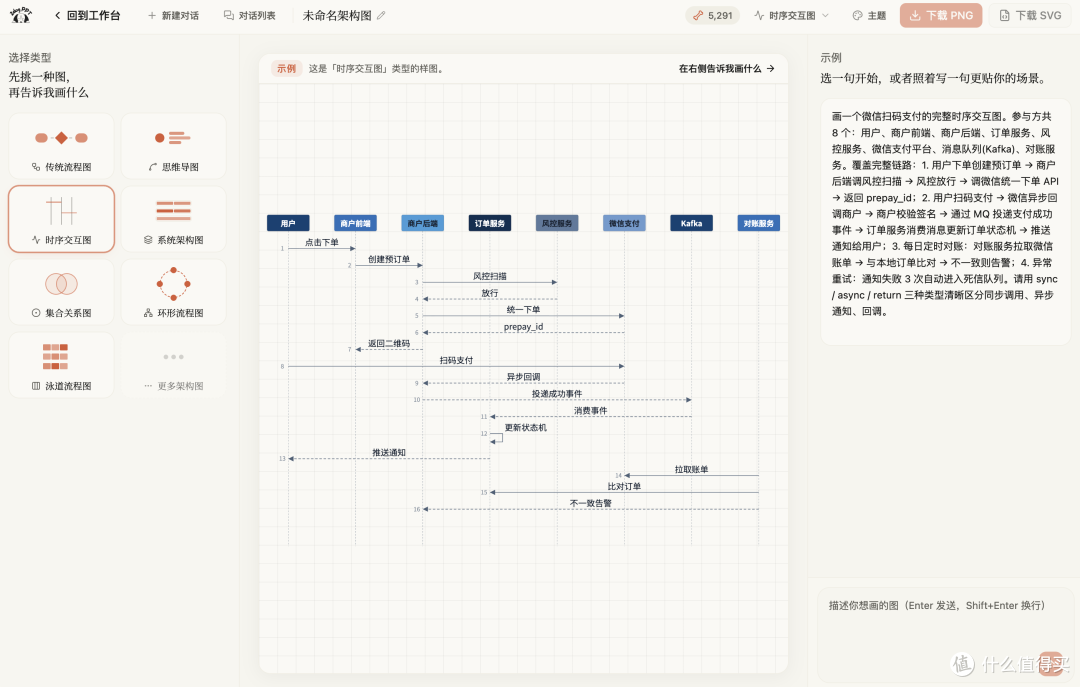Select the 时序交互图 diagram type card
The height and width of the screenshot is (687, 1080).
61,219
